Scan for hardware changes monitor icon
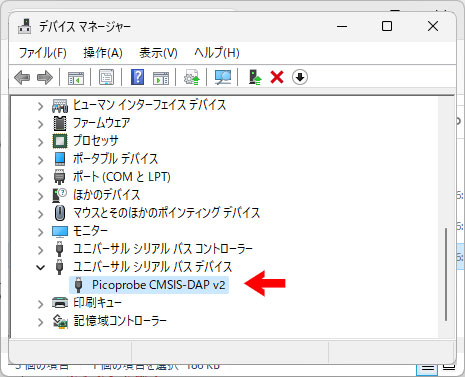The width and height of the screenshot is (465, 377). point(223,78)
